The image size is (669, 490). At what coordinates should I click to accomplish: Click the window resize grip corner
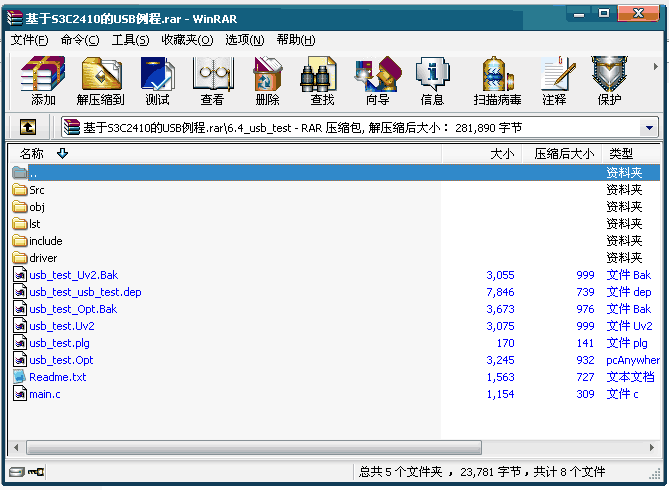654,474
